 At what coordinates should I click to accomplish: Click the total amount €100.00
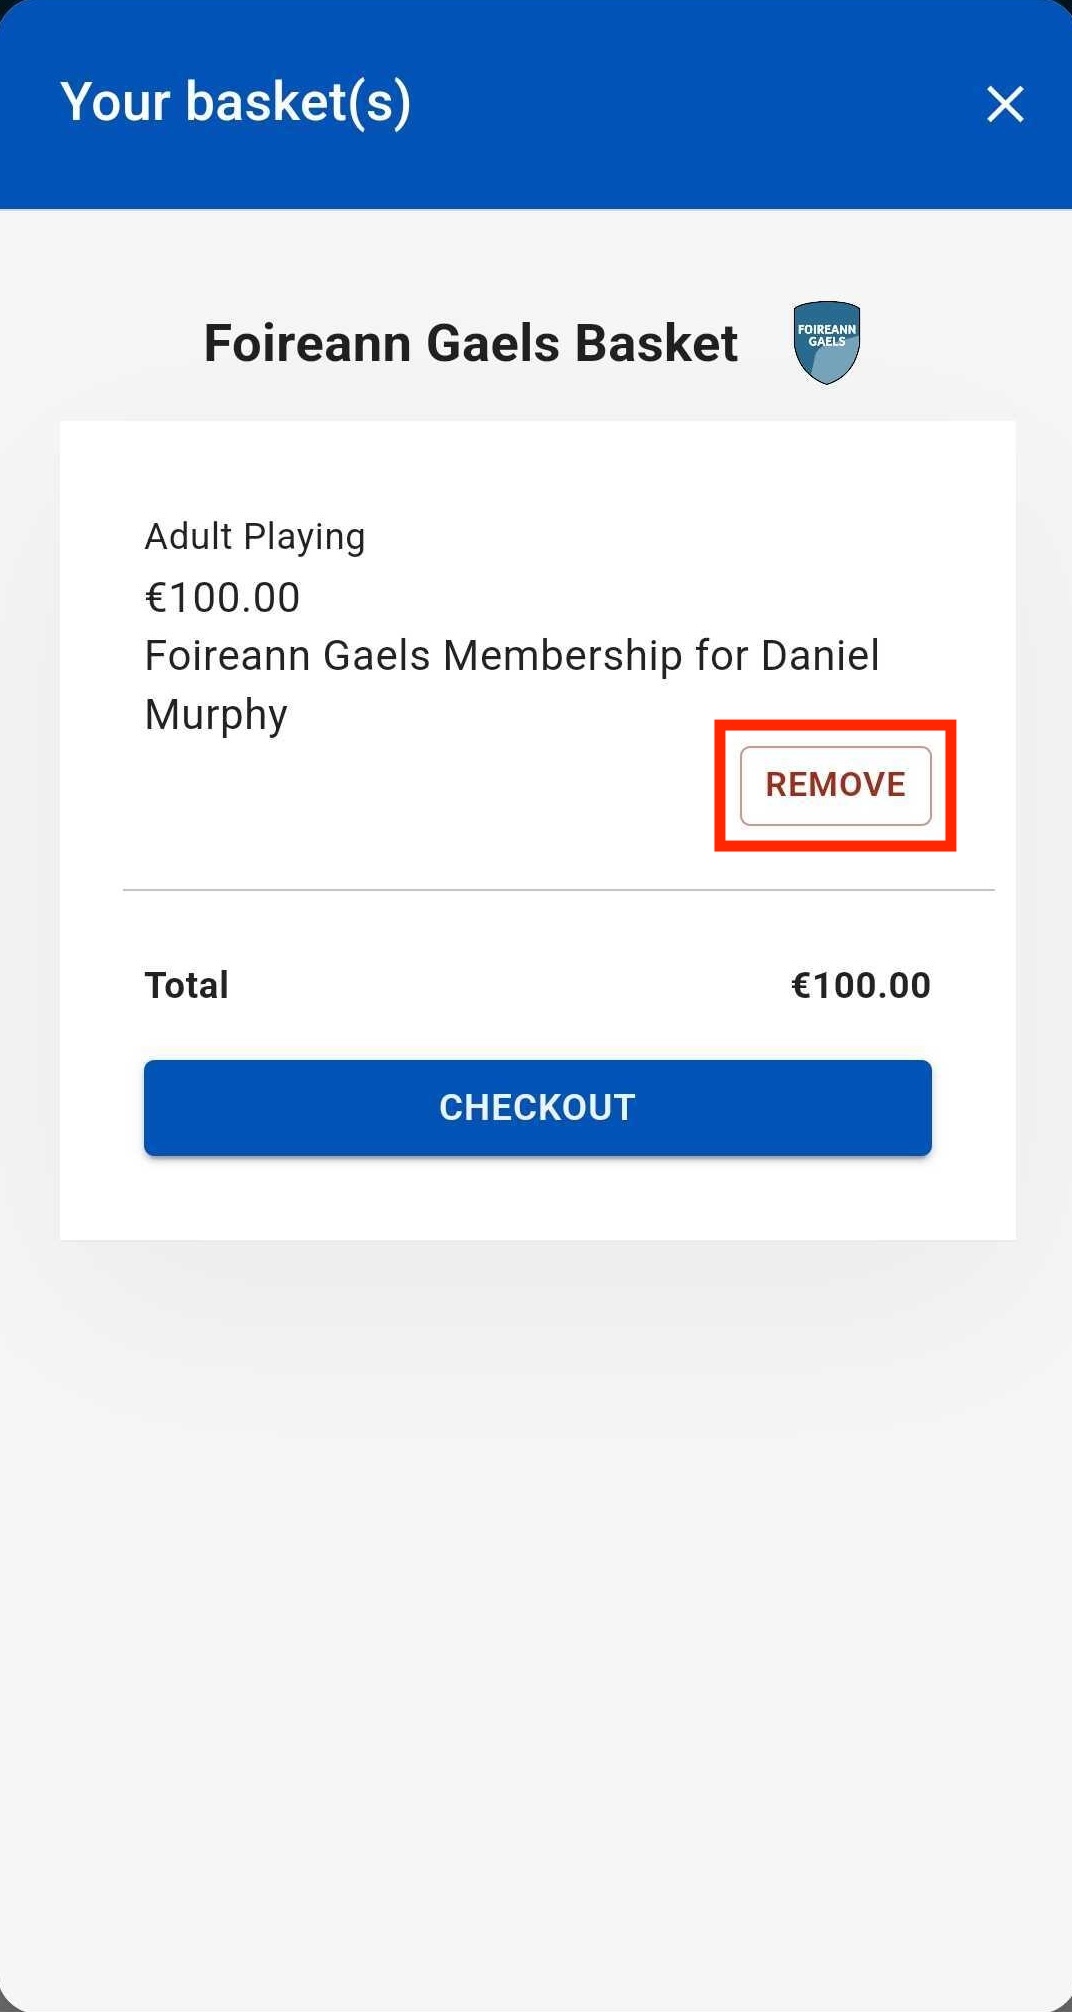[861, 985]
